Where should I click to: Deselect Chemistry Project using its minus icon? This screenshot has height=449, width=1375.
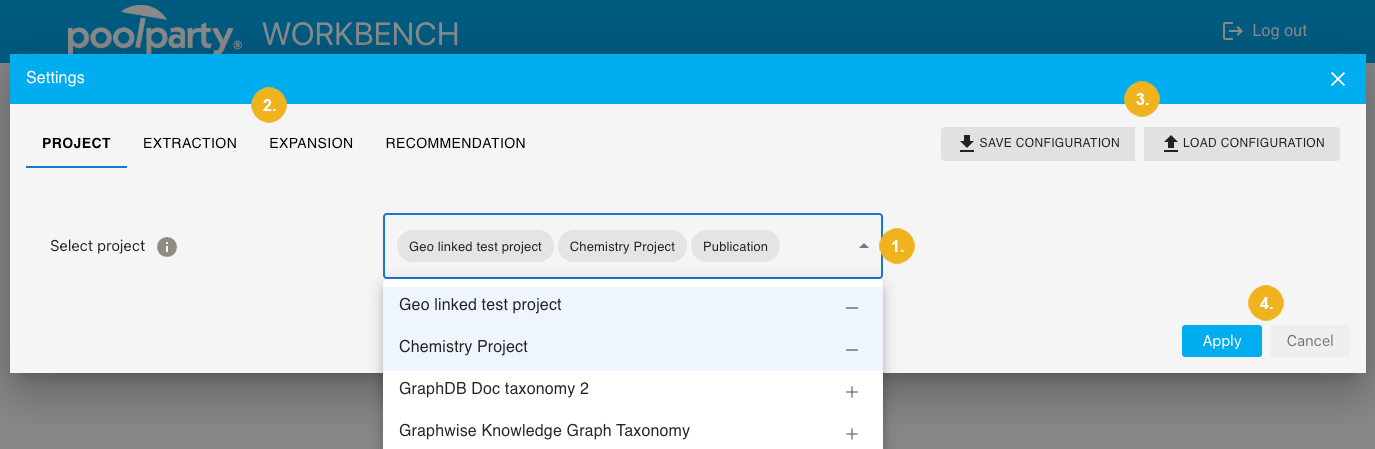[851, 349]
